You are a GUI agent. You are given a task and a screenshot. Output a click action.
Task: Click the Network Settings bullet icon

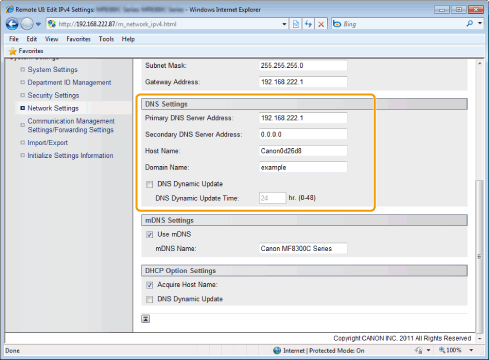pyautogui.click(x=22, y=108)
